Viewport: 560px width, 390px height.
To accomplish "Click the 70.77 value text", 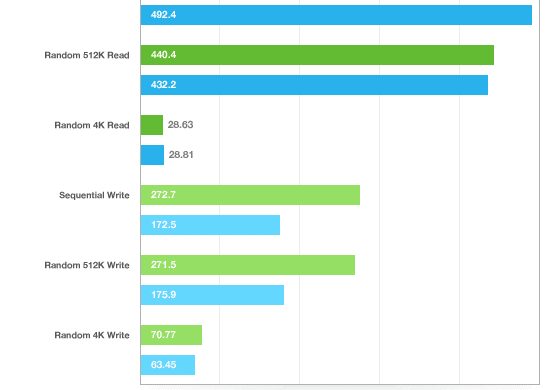I will coord(163,335).
